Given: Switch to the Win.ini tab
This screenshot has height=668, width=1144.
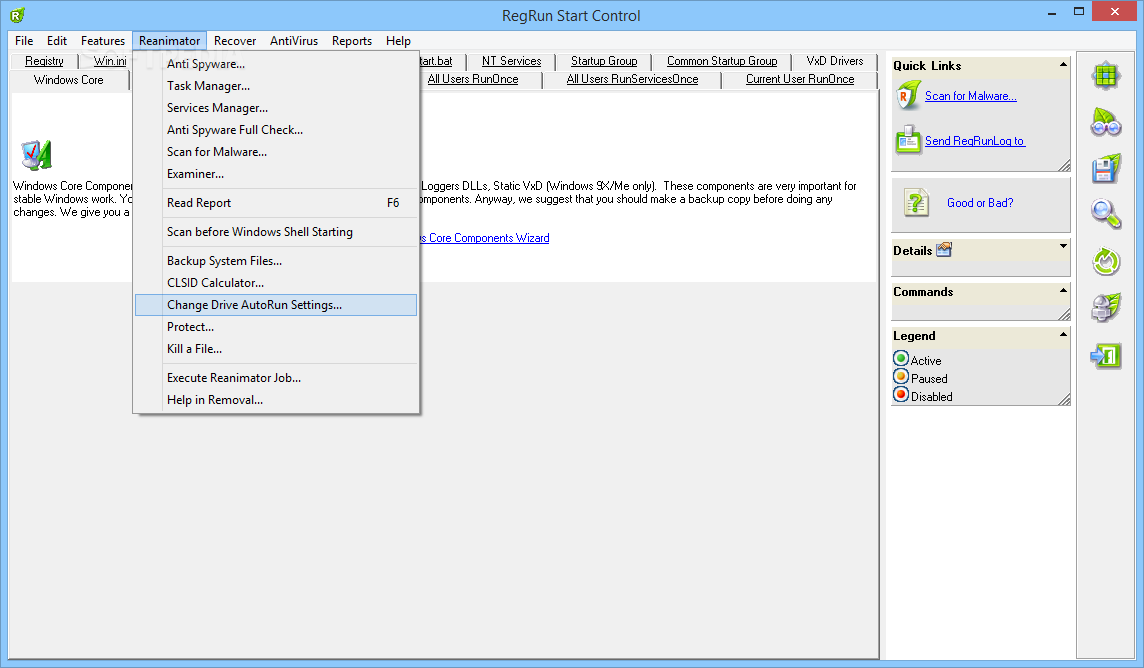Looking at the screenshot, I should (x=109, y=61).
